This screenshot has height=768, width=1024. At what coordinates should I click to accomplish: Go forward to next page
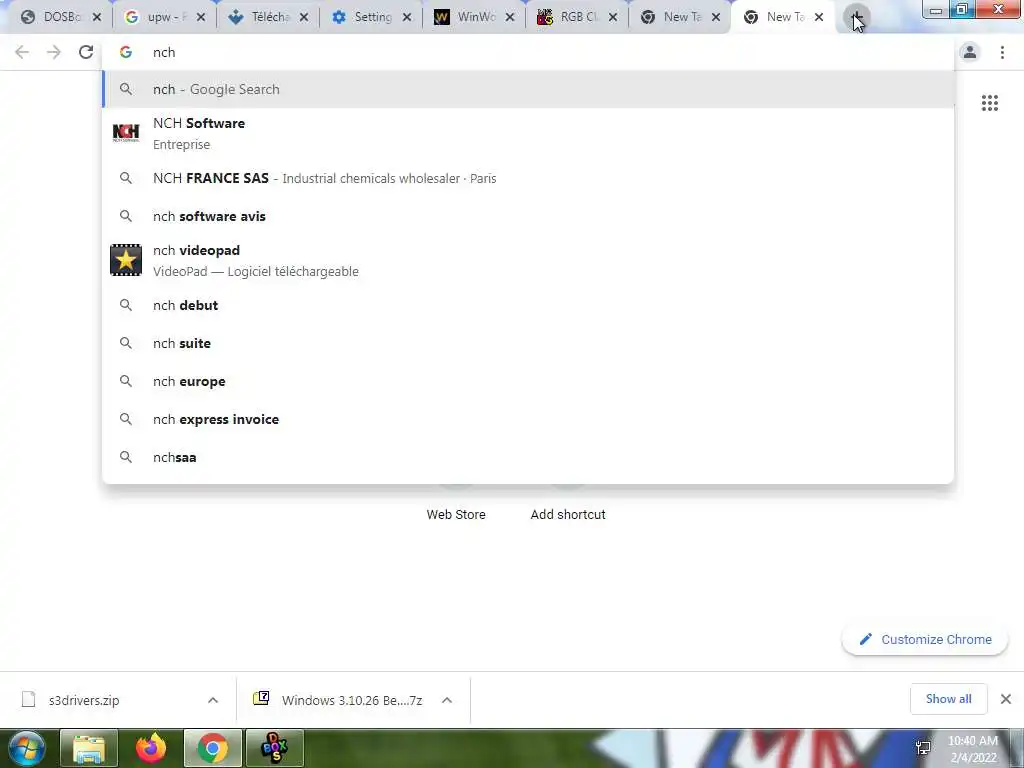coord(54,52)
